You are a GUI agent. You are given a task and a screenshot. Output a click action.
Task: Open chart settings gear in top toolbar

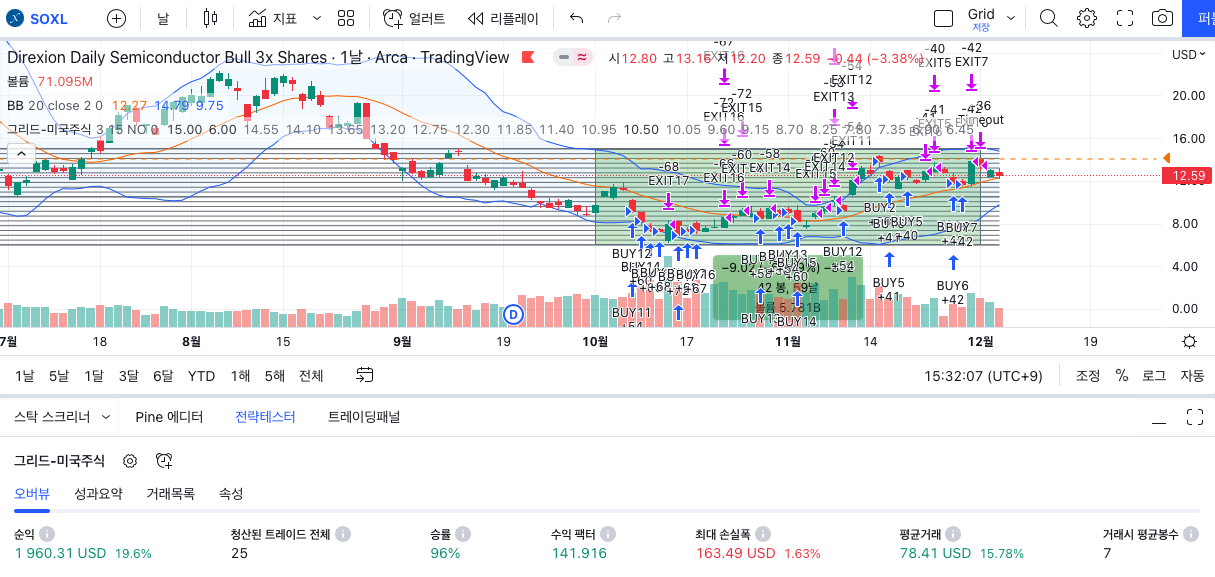[1087, 18]
